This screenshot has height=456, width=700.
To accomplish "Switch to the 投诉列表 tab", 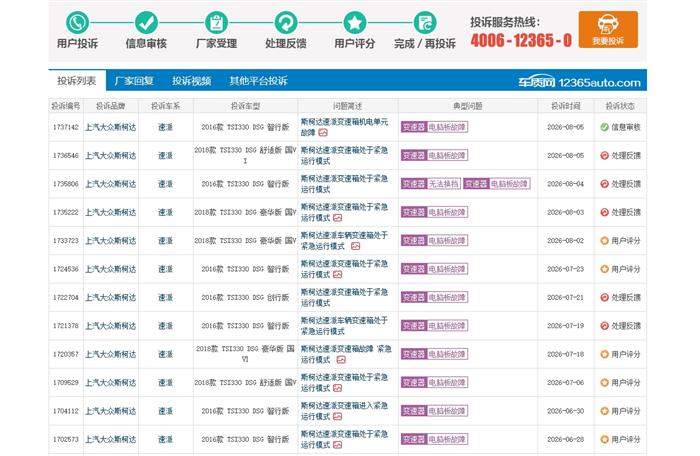I will pos(77,81).
